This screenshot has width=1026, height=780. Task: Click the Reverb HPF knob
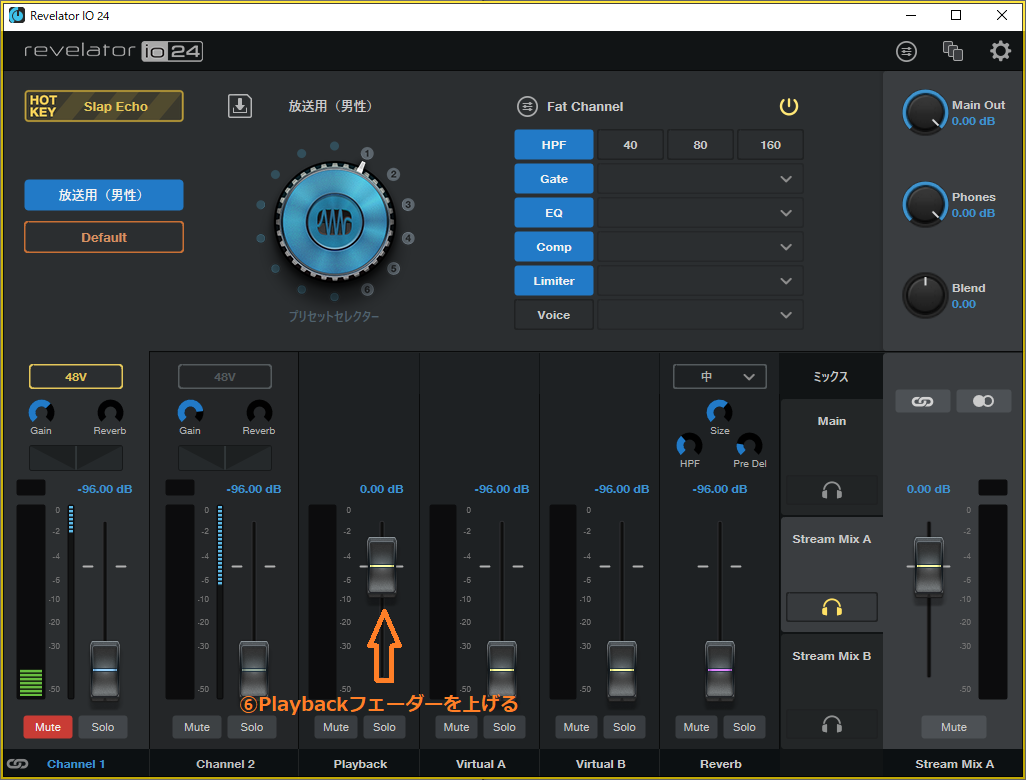[689, 445]
